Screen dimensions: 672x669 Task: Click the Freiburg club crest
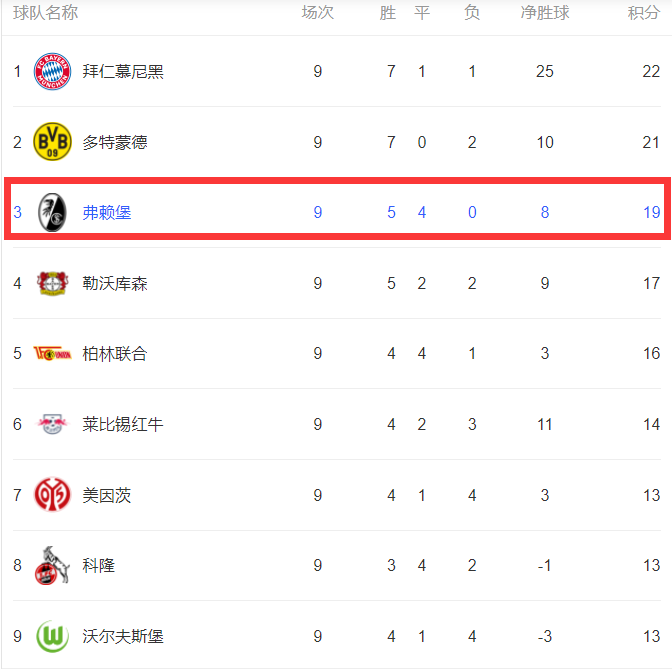(52, 212)
